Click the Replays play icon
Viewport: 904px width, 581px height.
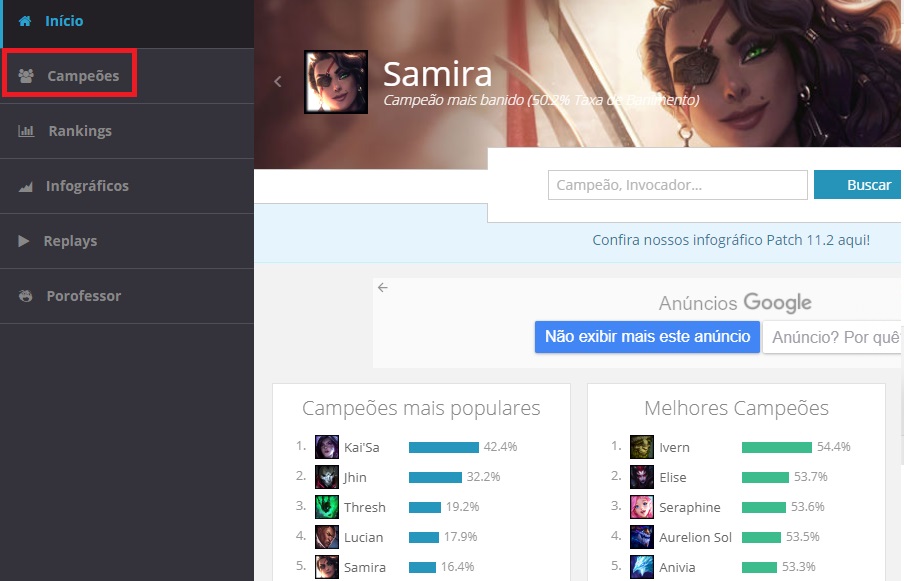coord(24,241)
